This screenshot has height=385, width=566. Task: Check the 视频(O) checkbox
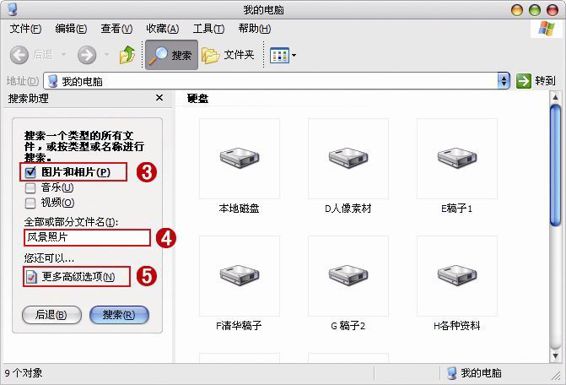tap(30, 203)
